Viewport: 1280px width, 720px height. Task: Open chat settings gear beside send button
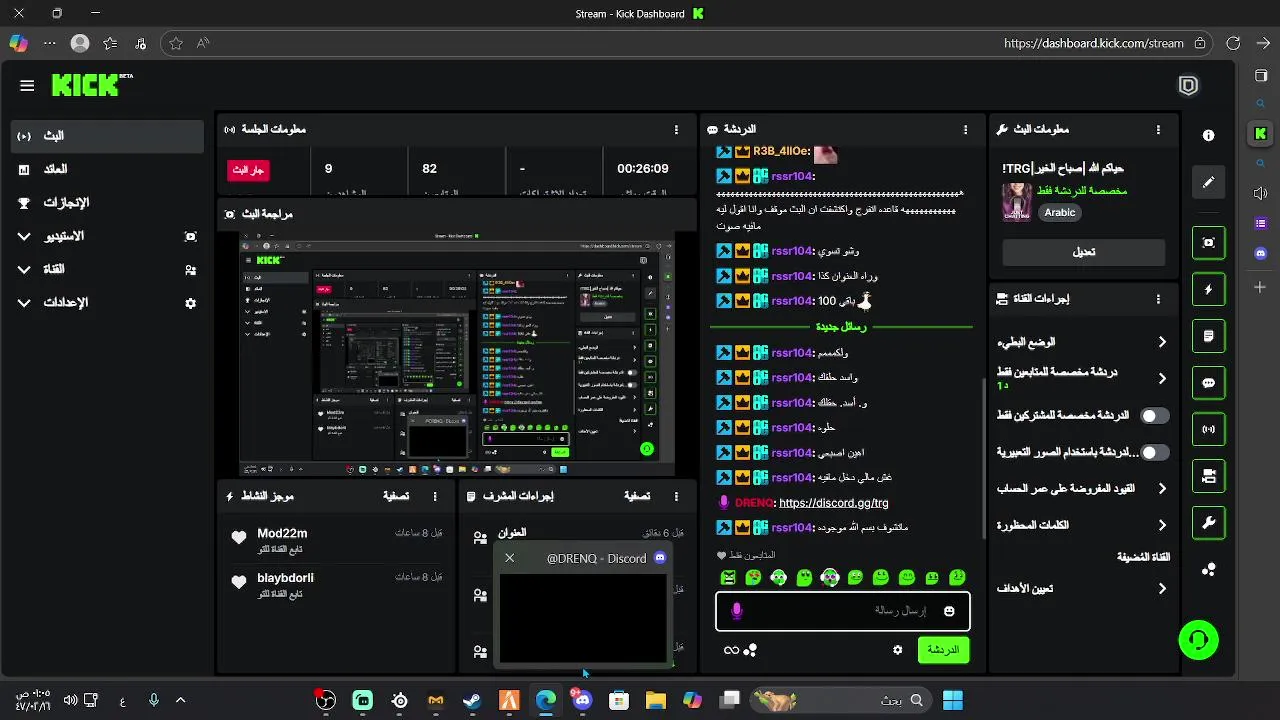tap(897, 650)
